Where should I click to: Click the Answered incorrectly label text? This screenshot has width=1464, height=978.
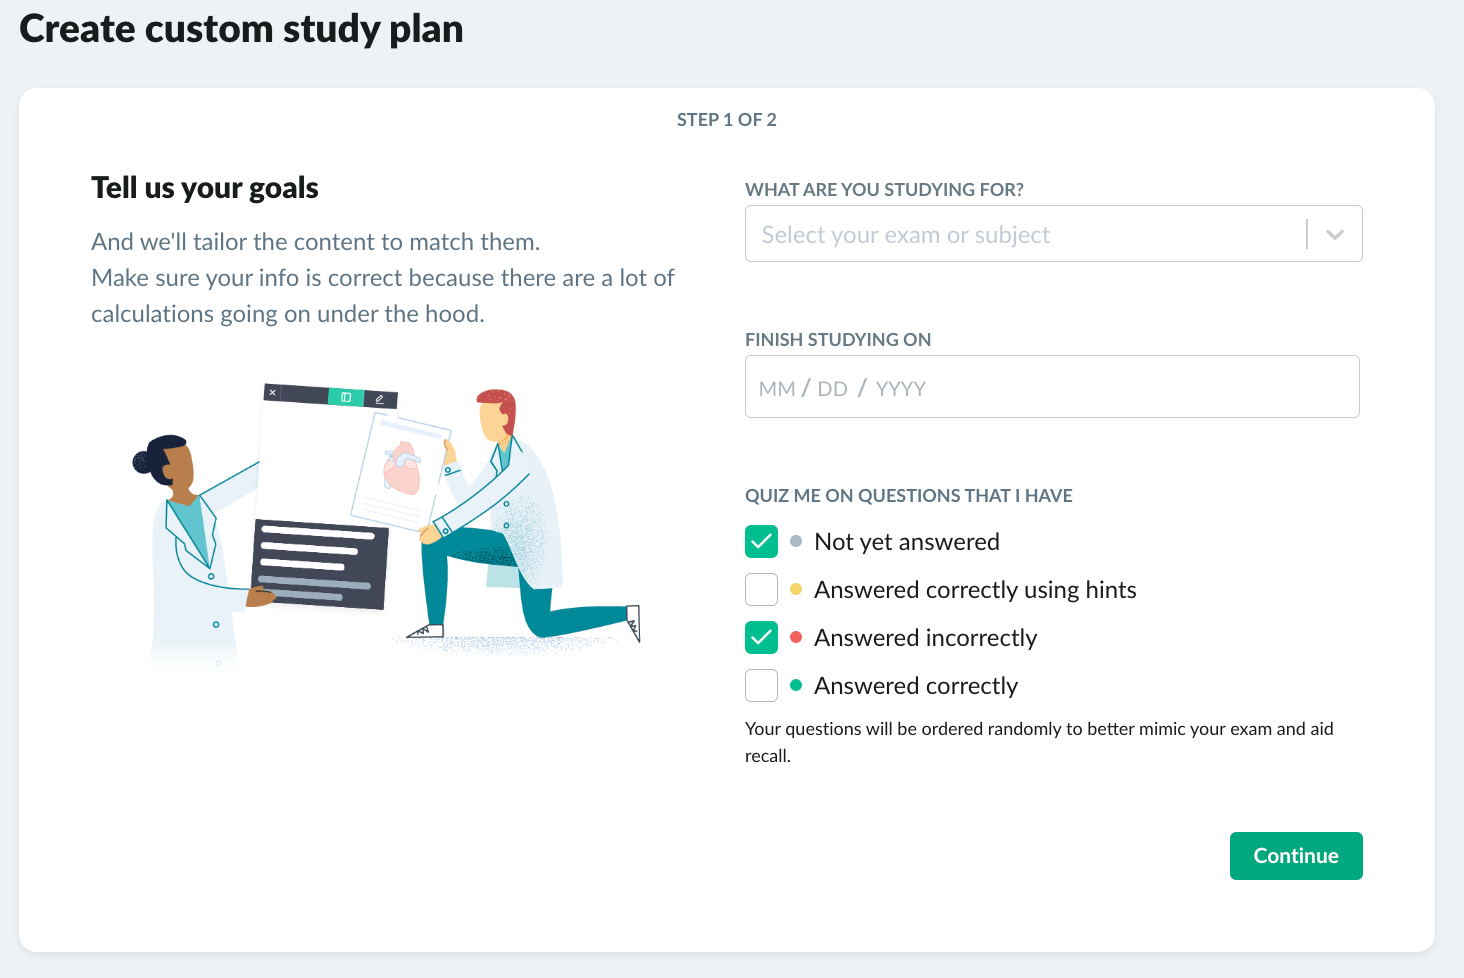[x=925, y=637]
